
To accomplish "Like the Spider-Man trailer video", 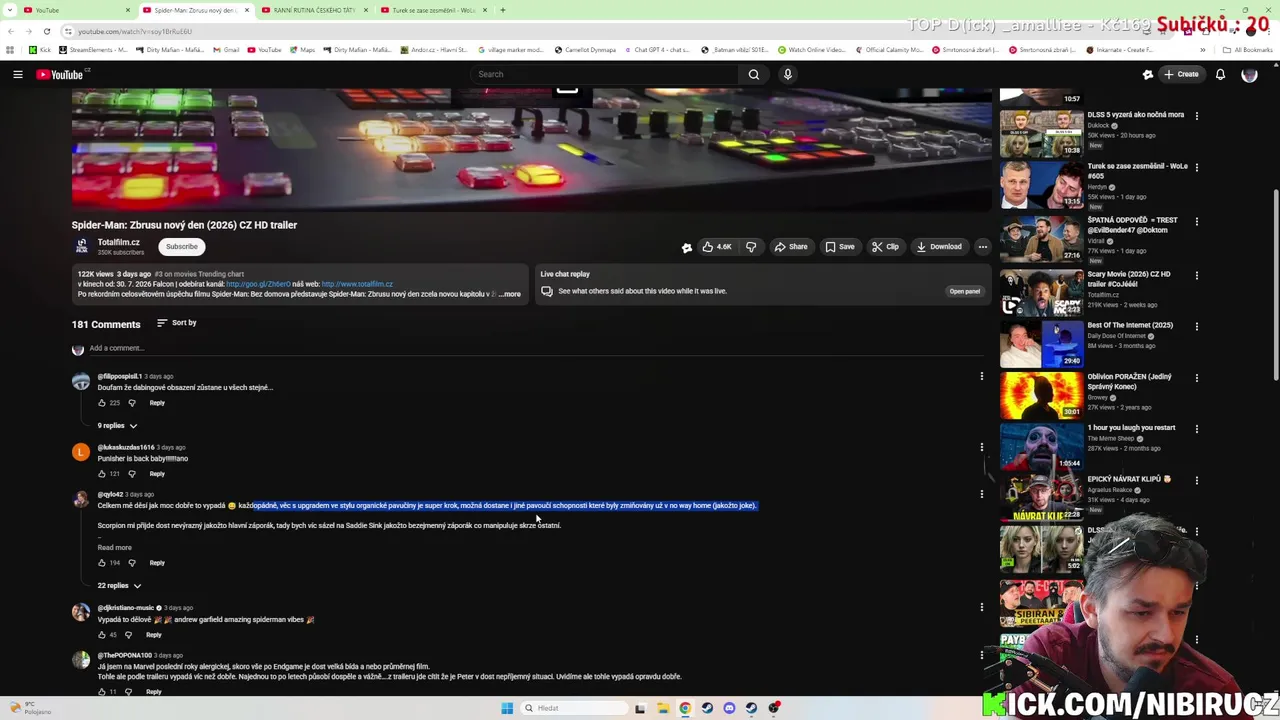I will pyautogui.click(x=717, y=247).
